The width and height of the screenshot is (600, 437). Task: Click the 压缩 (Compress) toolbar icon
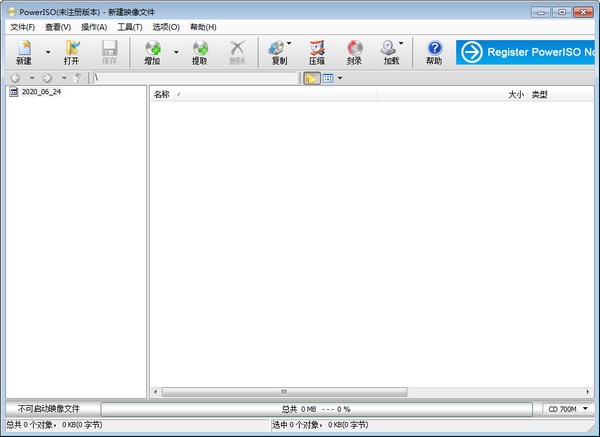tap(317, 52)
